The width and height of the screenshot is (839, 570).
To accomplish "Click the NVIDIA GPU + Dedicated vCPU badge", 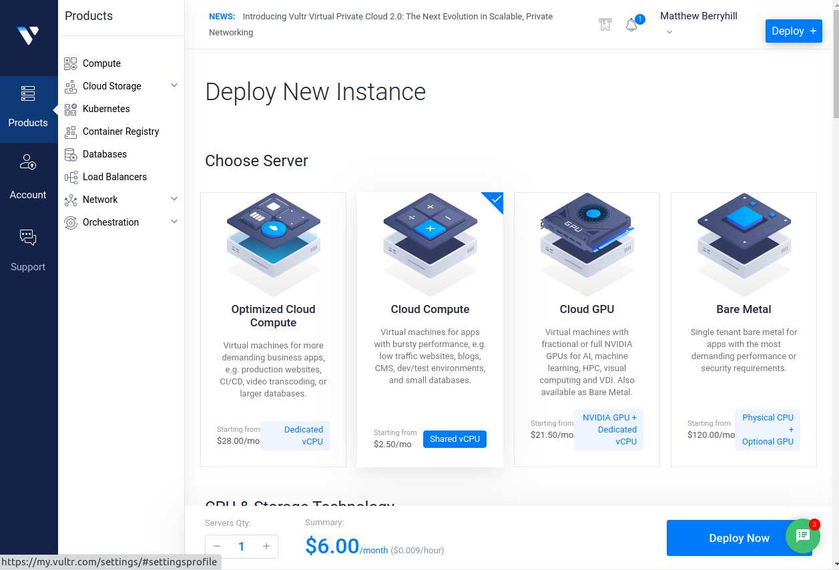I will click(609, 430).
